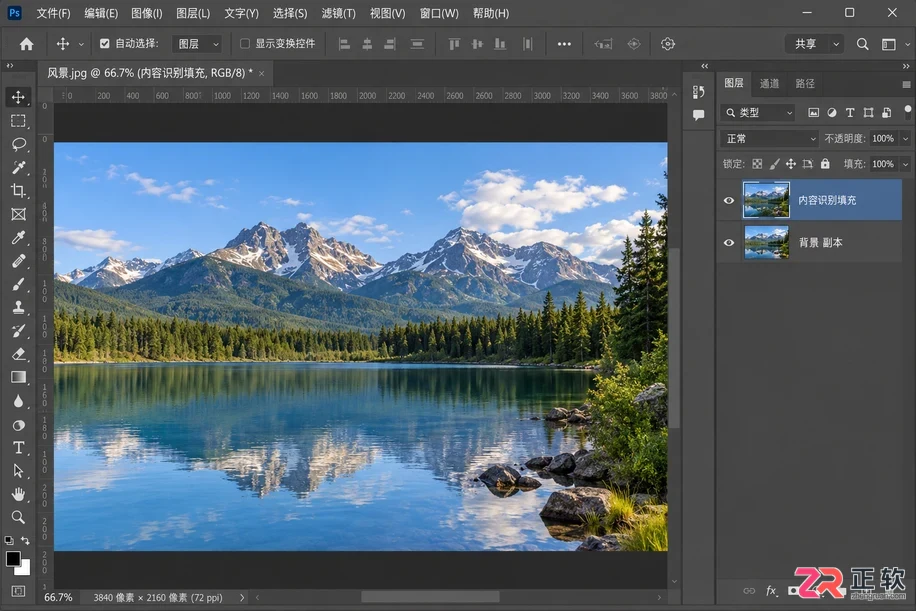916x611 pixels.
Task: Toggle the 自动选择 checkbox
Action: pos(105,43)
